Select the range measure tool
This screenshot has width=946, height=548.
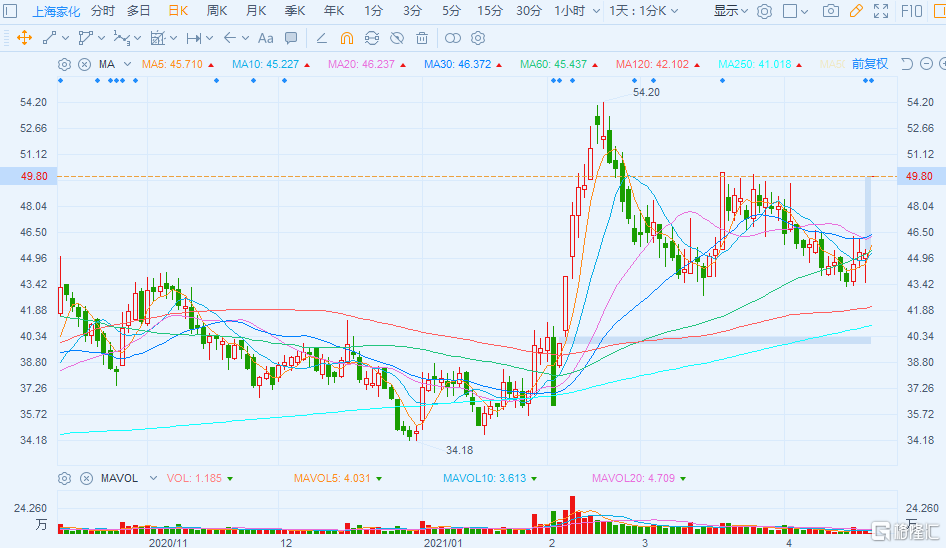[194, 38]
